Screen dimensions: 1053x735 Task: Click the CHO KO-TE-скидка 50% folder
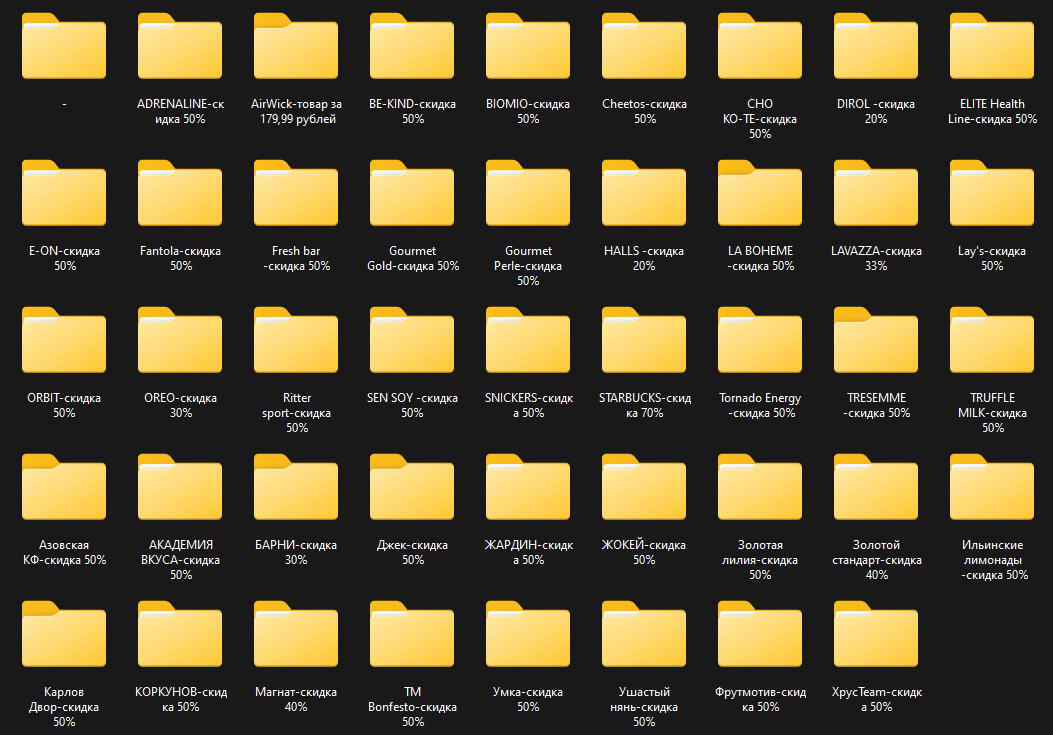(x=760, y=46)
